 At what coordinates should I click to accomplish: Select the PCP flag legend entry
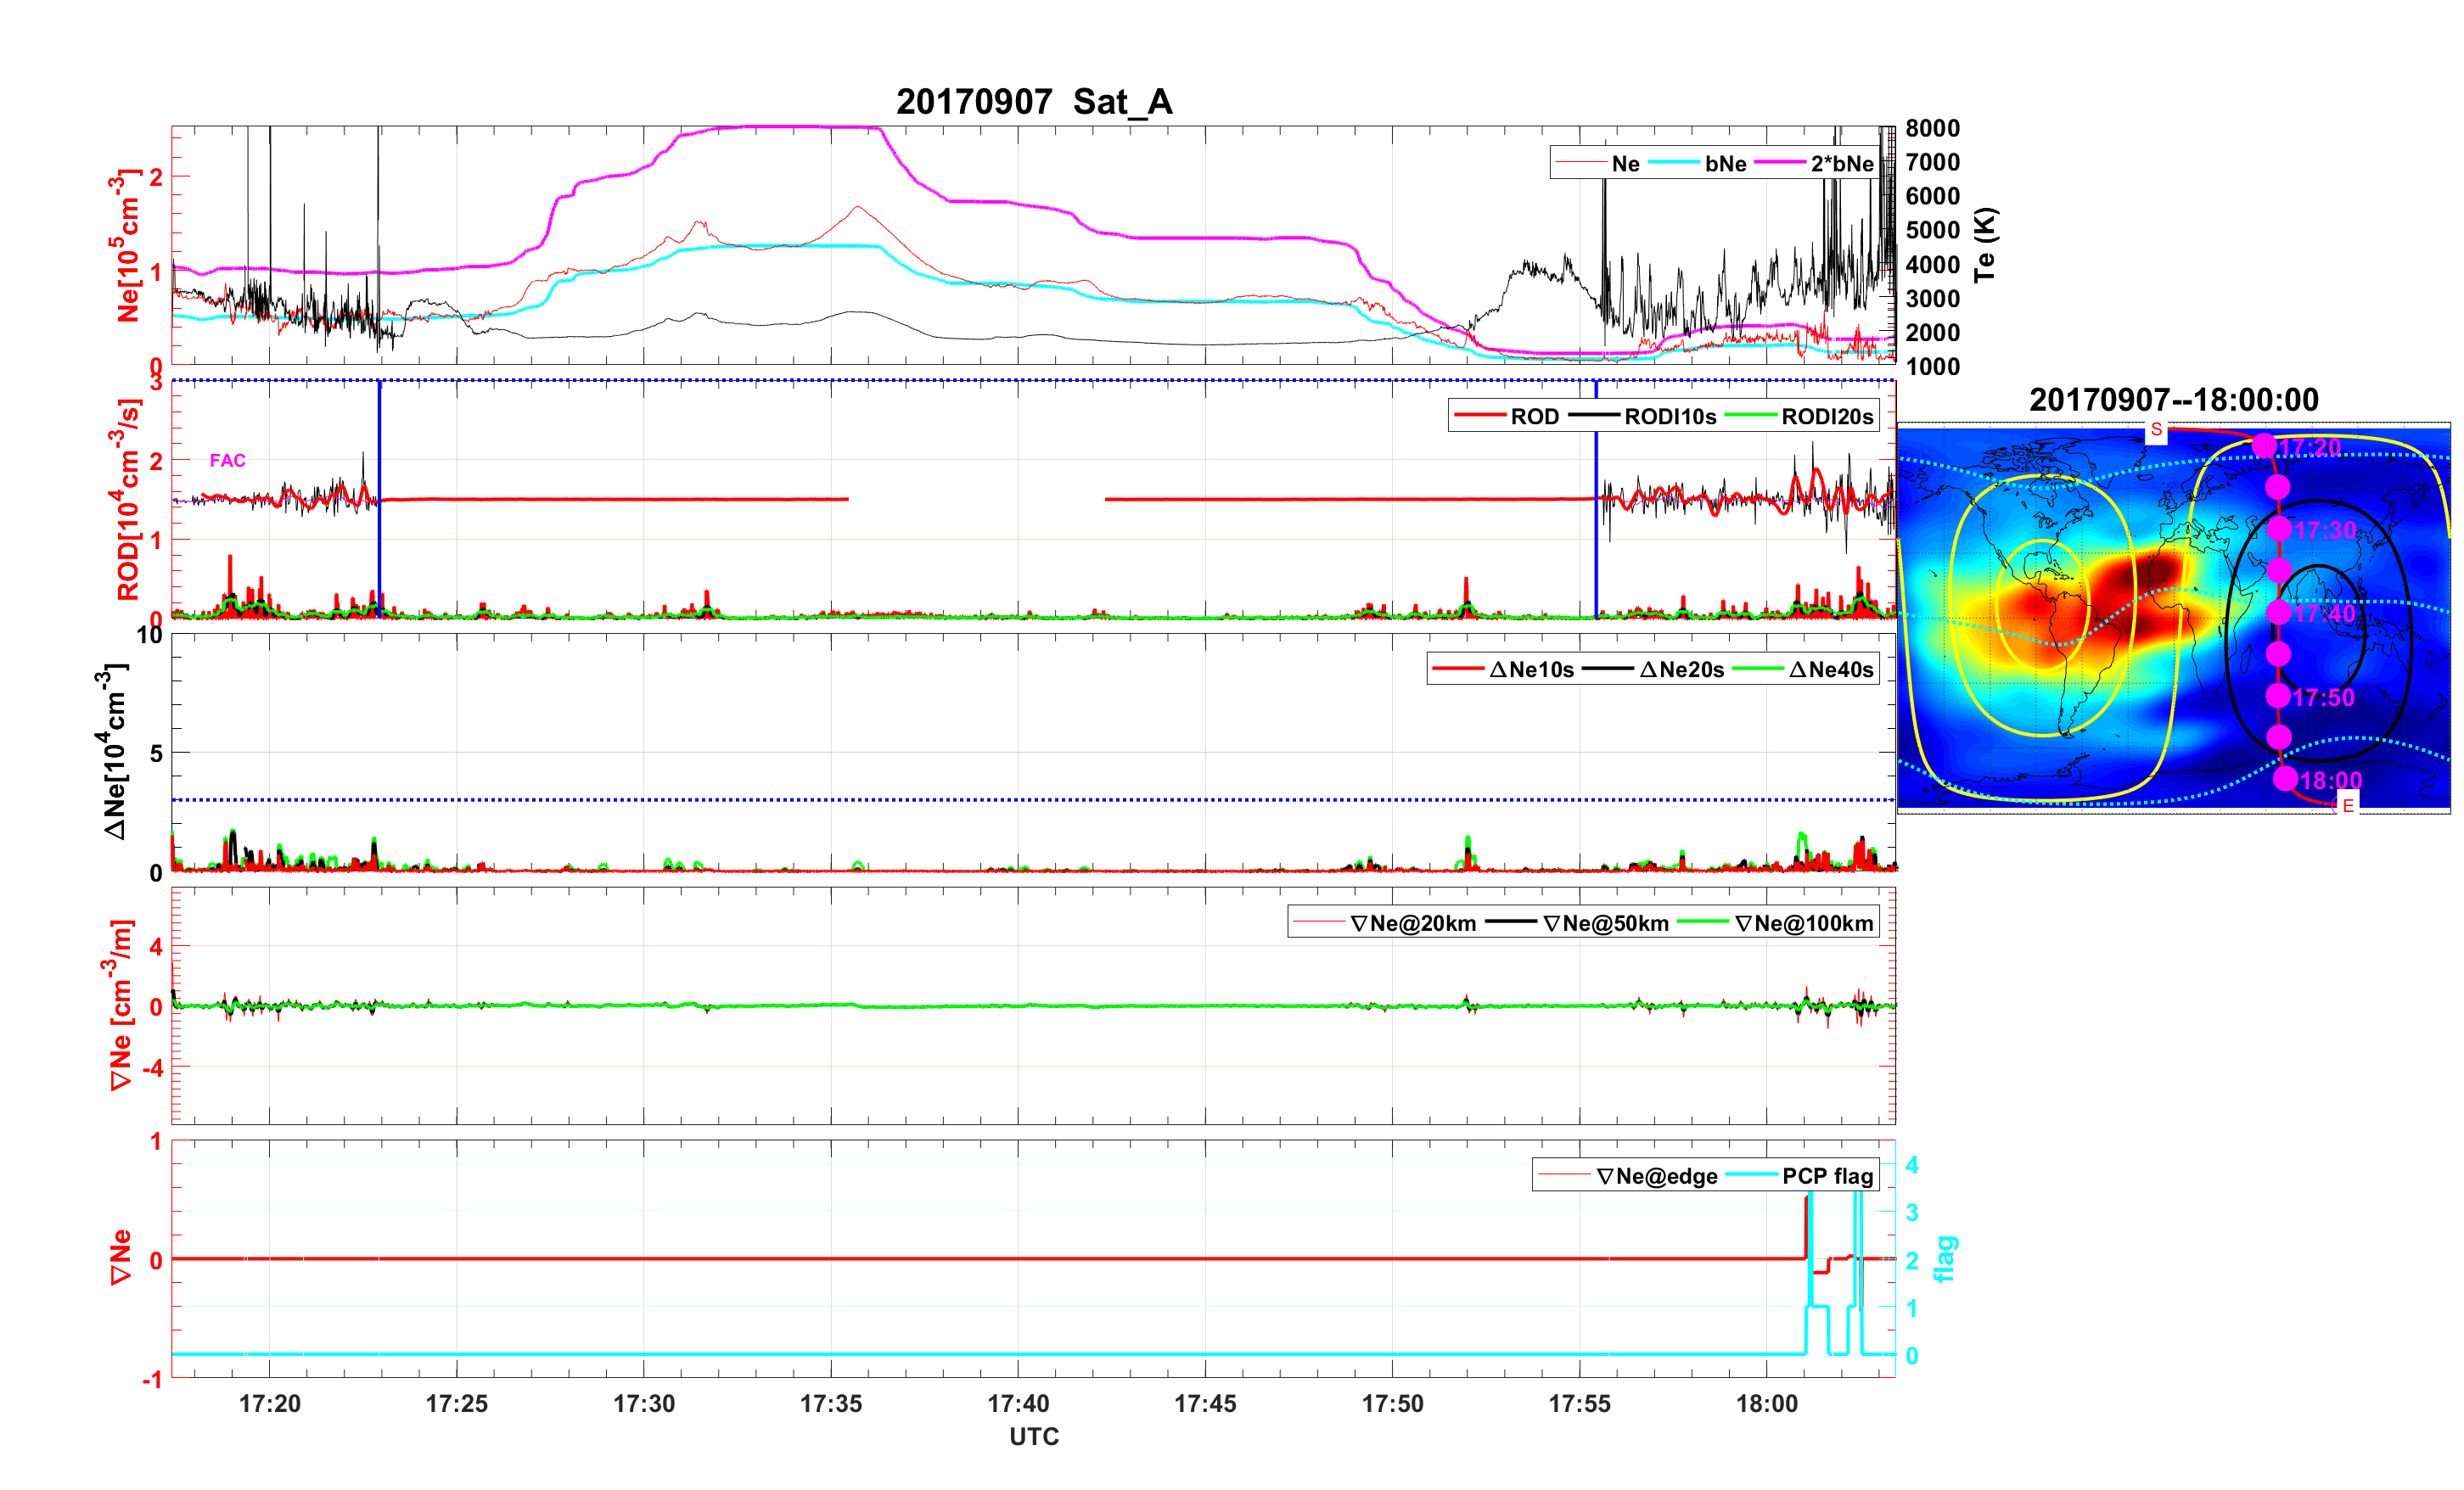point(1827,1176)
